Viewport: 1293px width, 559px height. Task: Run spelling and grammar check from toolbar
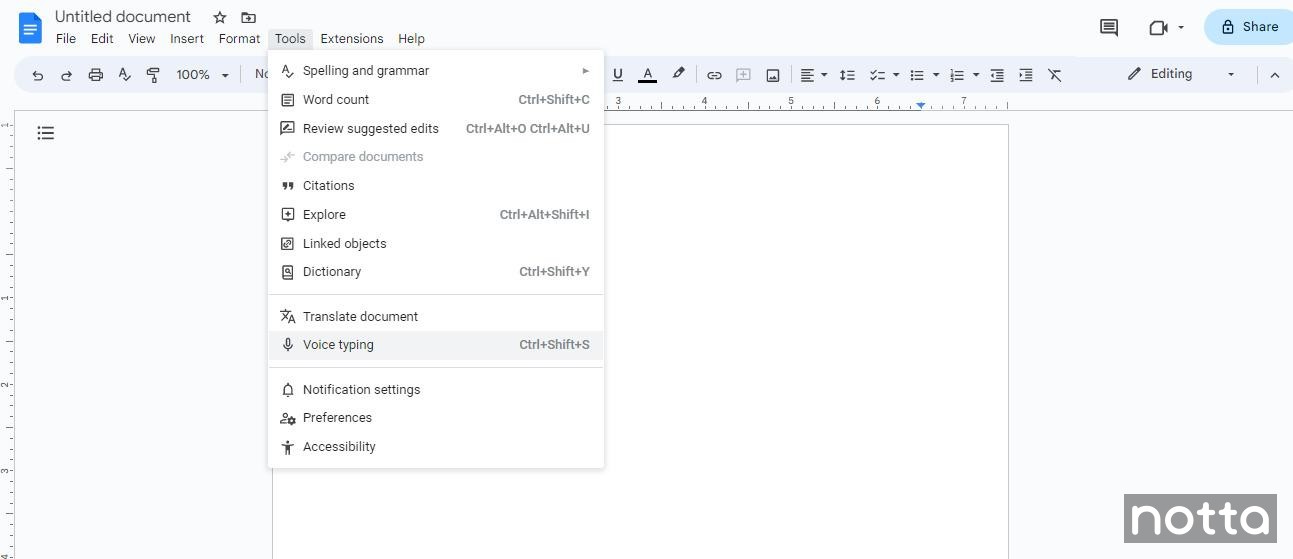124,75
